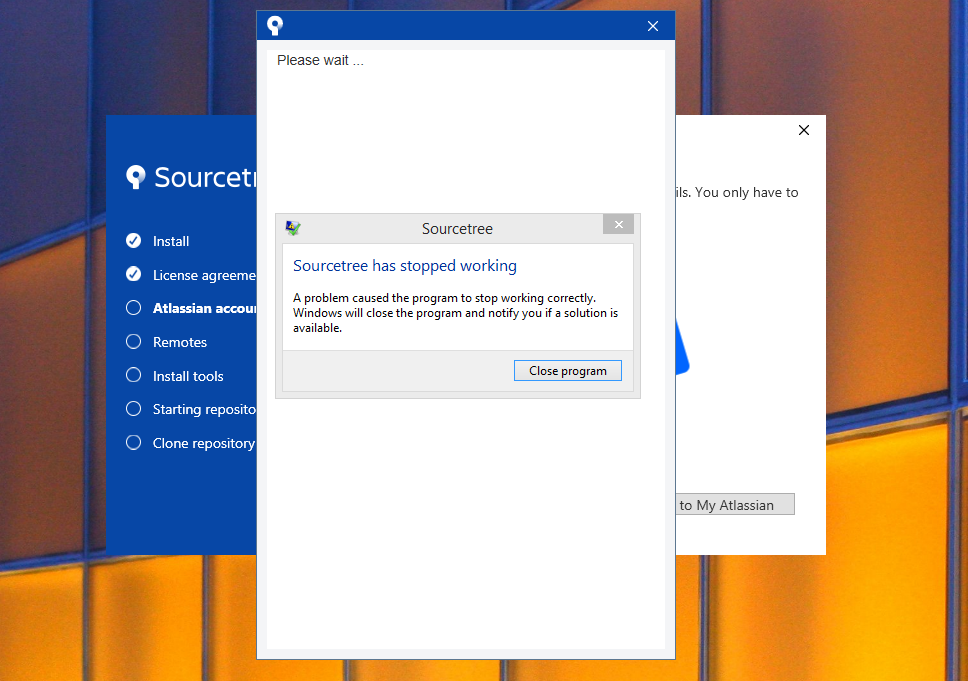Viewport: 968px width, 681px height.
Task: Close the Sourcetree installer window
Action: 804,130
